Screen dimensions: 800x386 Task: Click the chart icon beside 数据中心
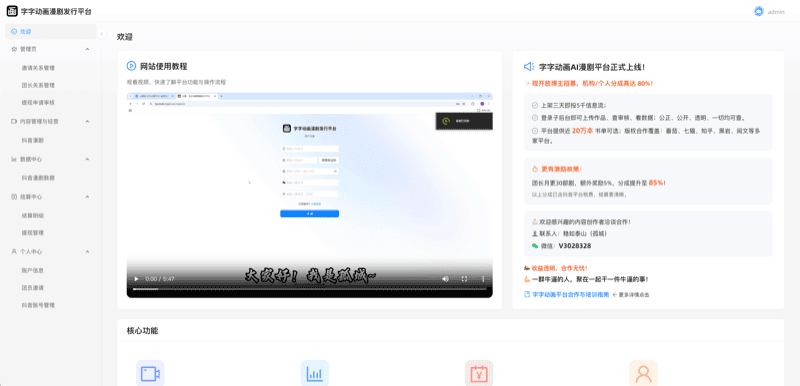14,159
